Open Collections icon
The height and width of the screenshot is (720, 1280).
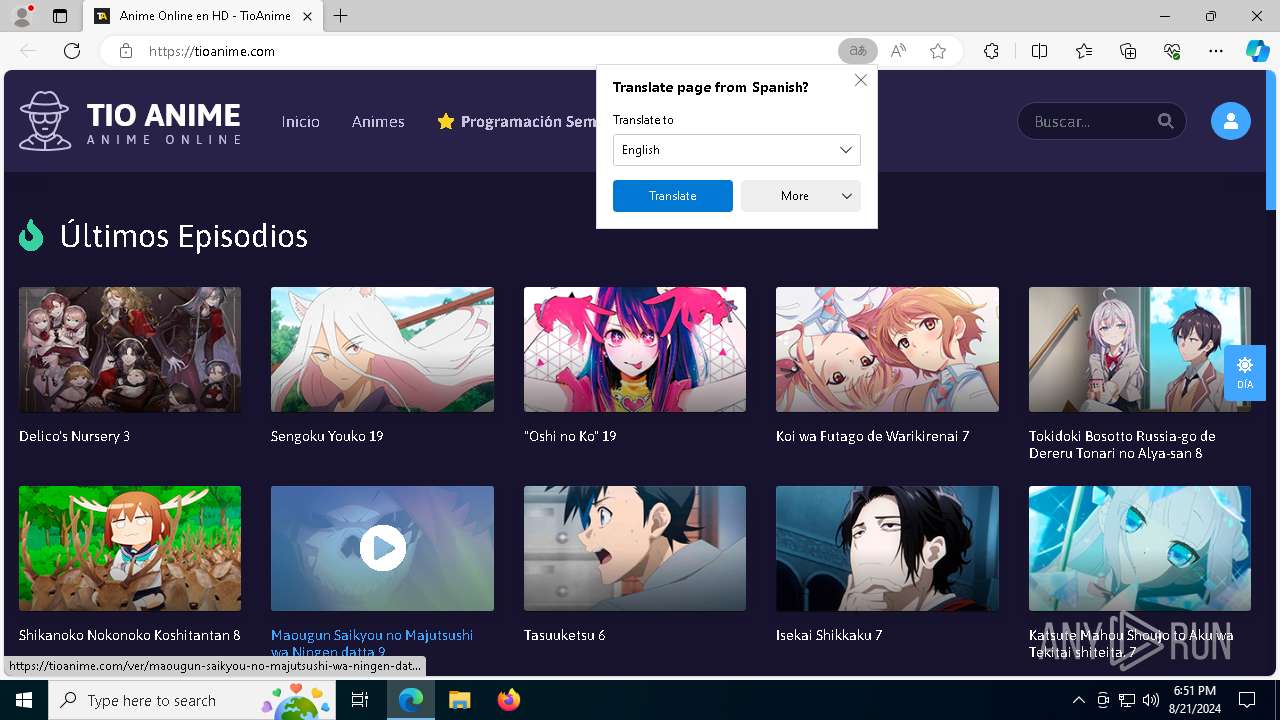point(1128,51)
